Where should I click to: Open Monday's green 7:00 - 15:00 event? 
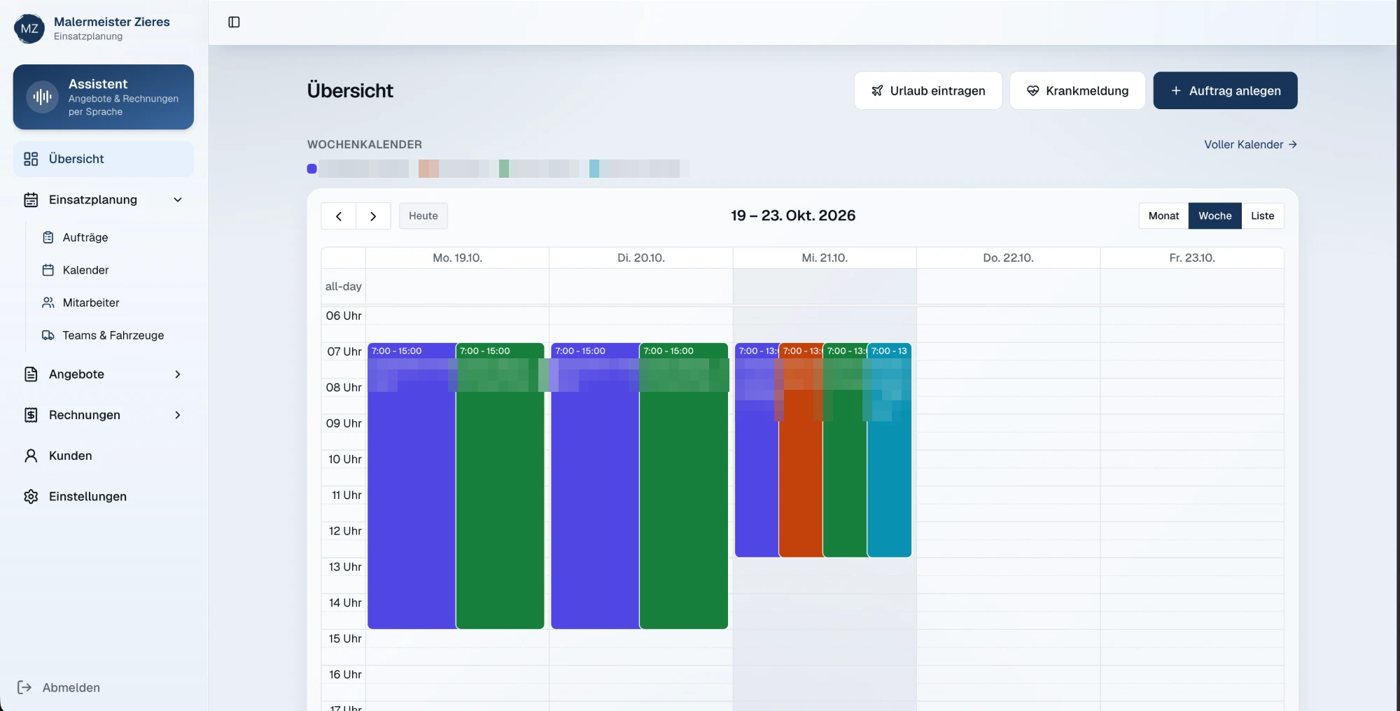click(x=500, y=486)
